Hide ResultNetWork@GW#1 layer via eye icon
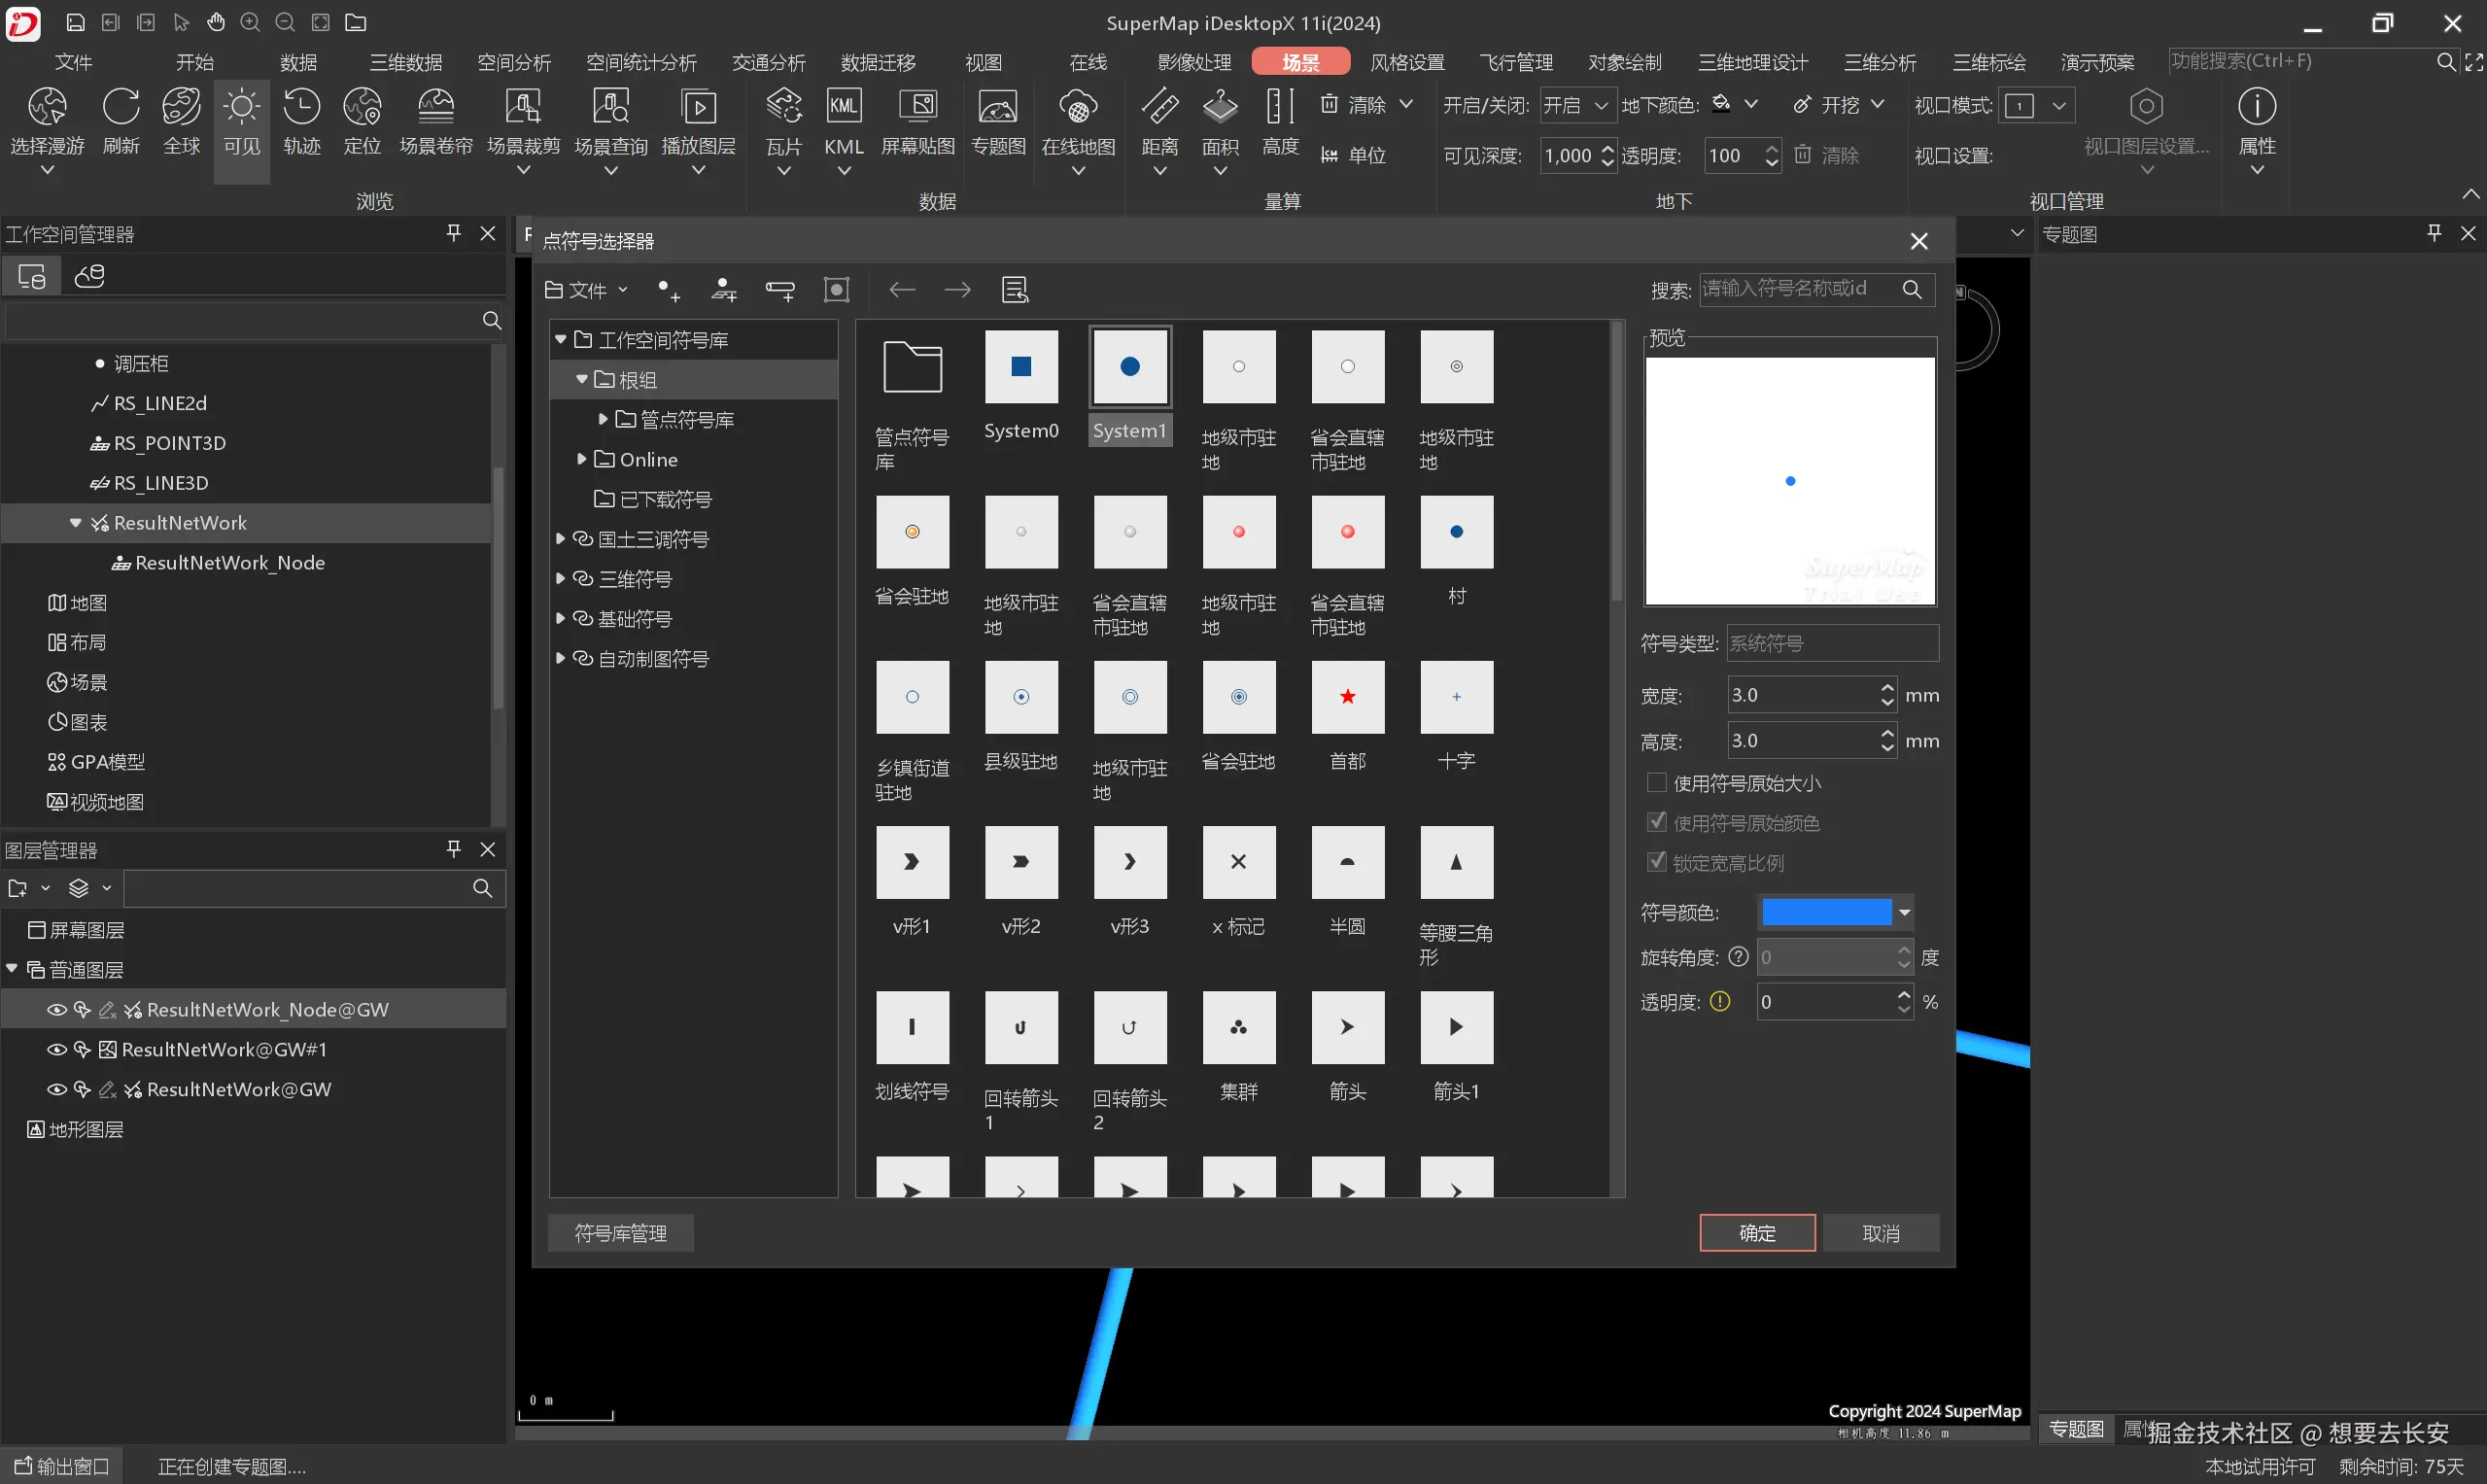The height and width of the screenshot is (1484, 2487). [57, 1050]
